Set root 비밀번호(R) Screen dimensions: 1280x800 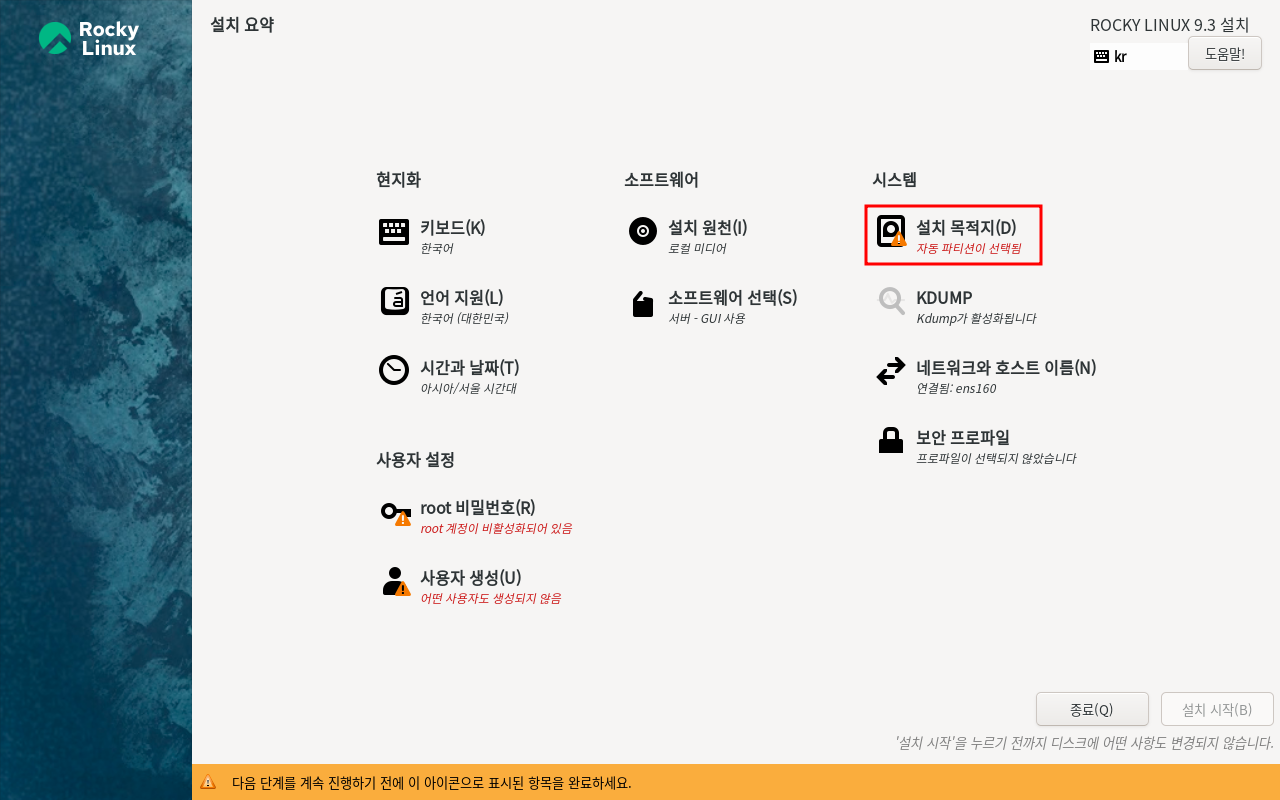[x=477, y=507]
